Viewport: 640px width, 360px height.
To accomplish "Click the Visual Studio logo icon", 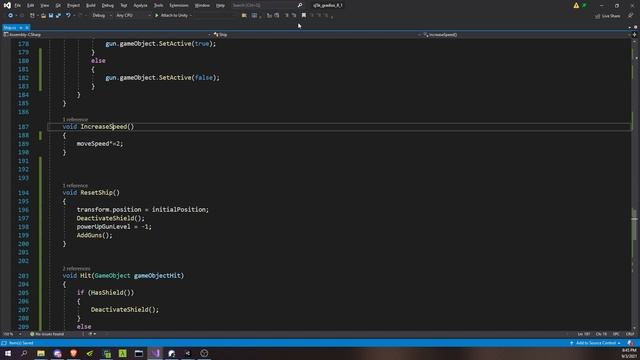I will [7, 5].
